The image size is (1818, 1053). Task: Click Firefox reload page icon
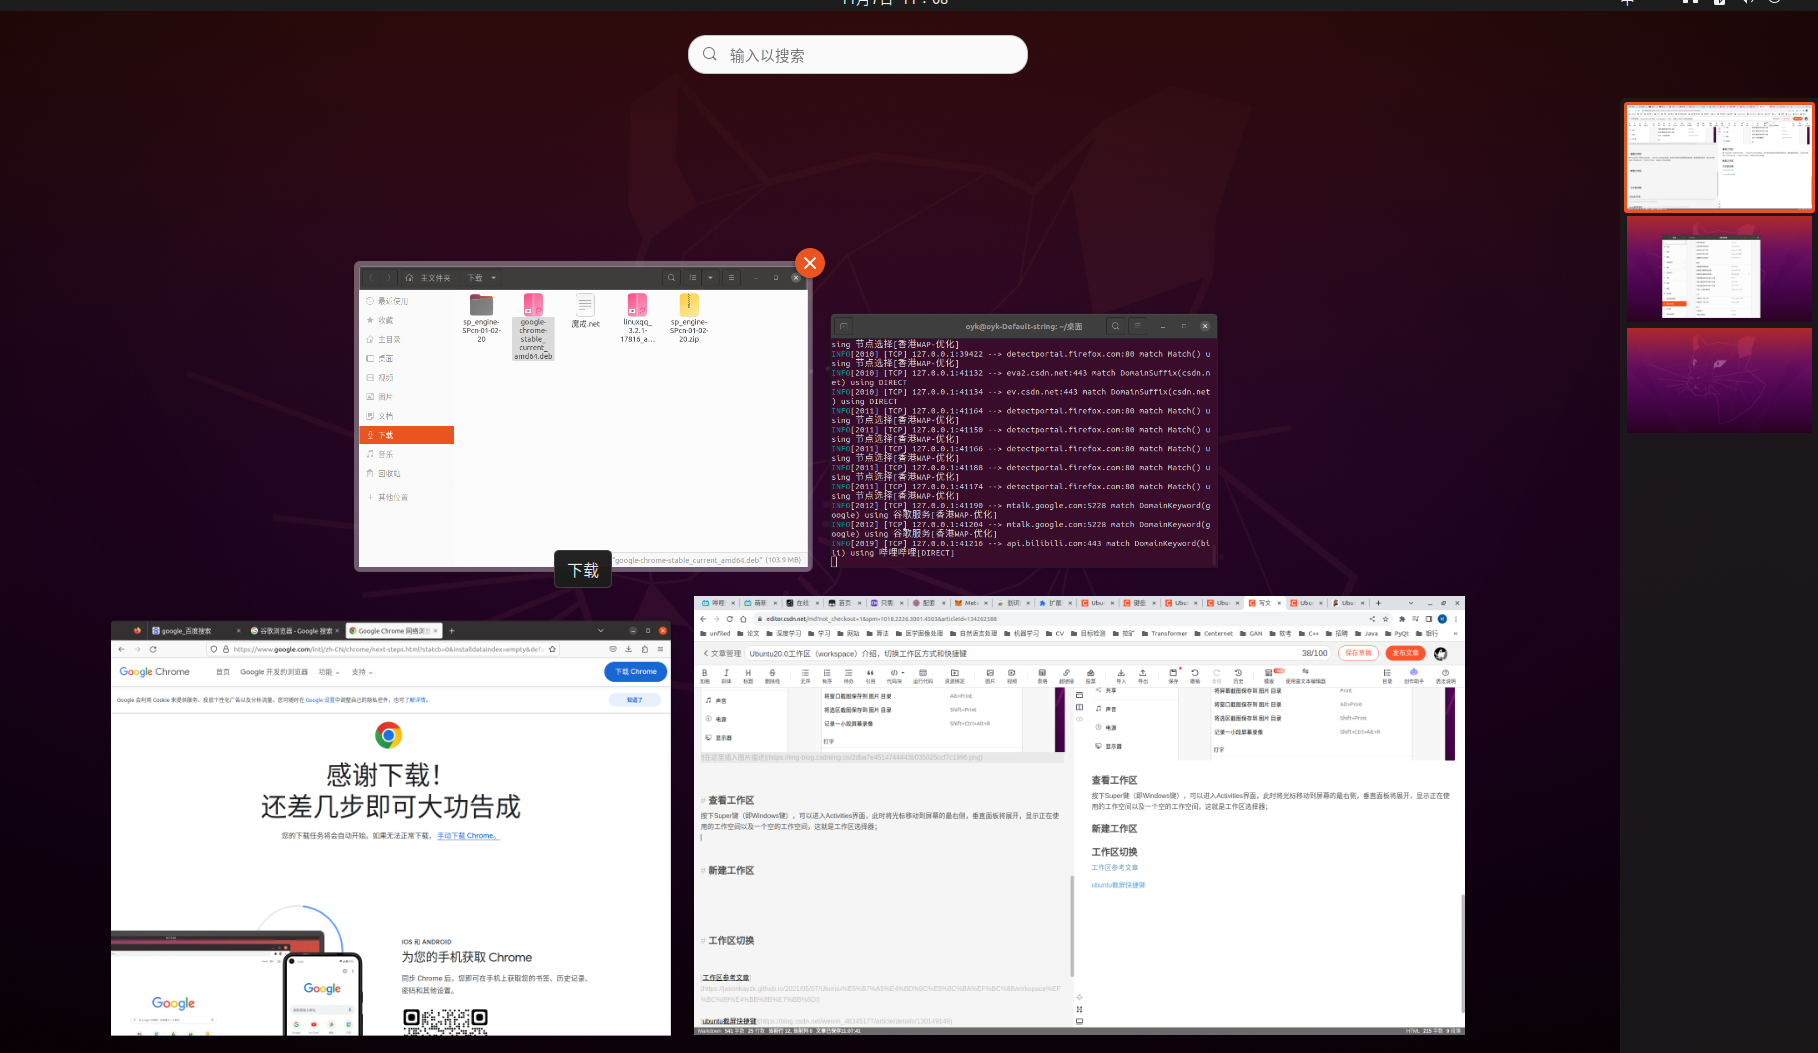pos(153,649)
